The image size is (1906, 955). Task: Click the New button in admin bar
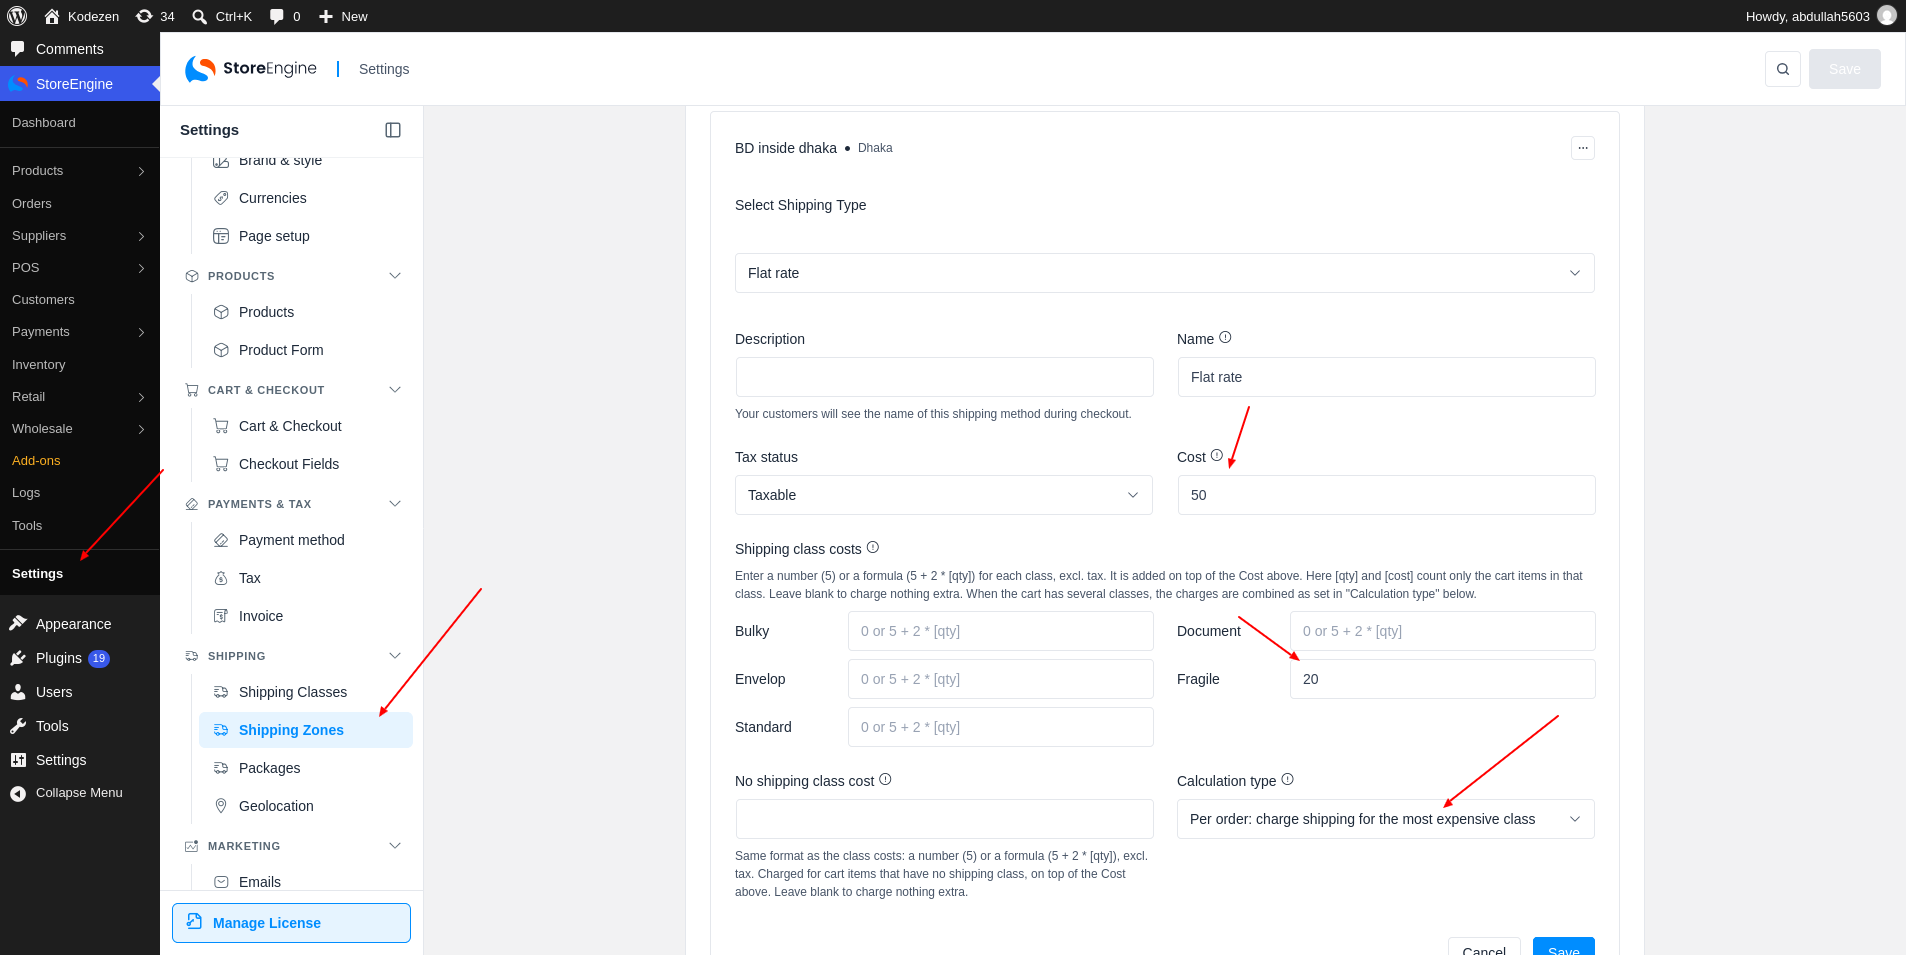(x=343, y=16)
